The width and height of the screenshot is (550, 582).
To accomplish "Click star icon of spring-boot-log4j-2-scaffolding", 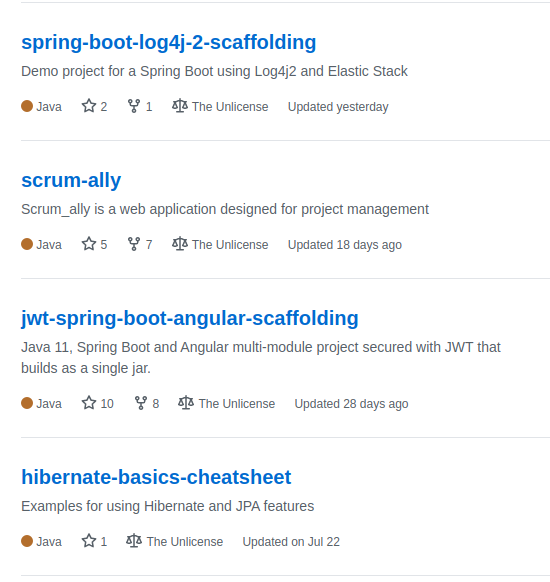I will click(x=89, y=106).
